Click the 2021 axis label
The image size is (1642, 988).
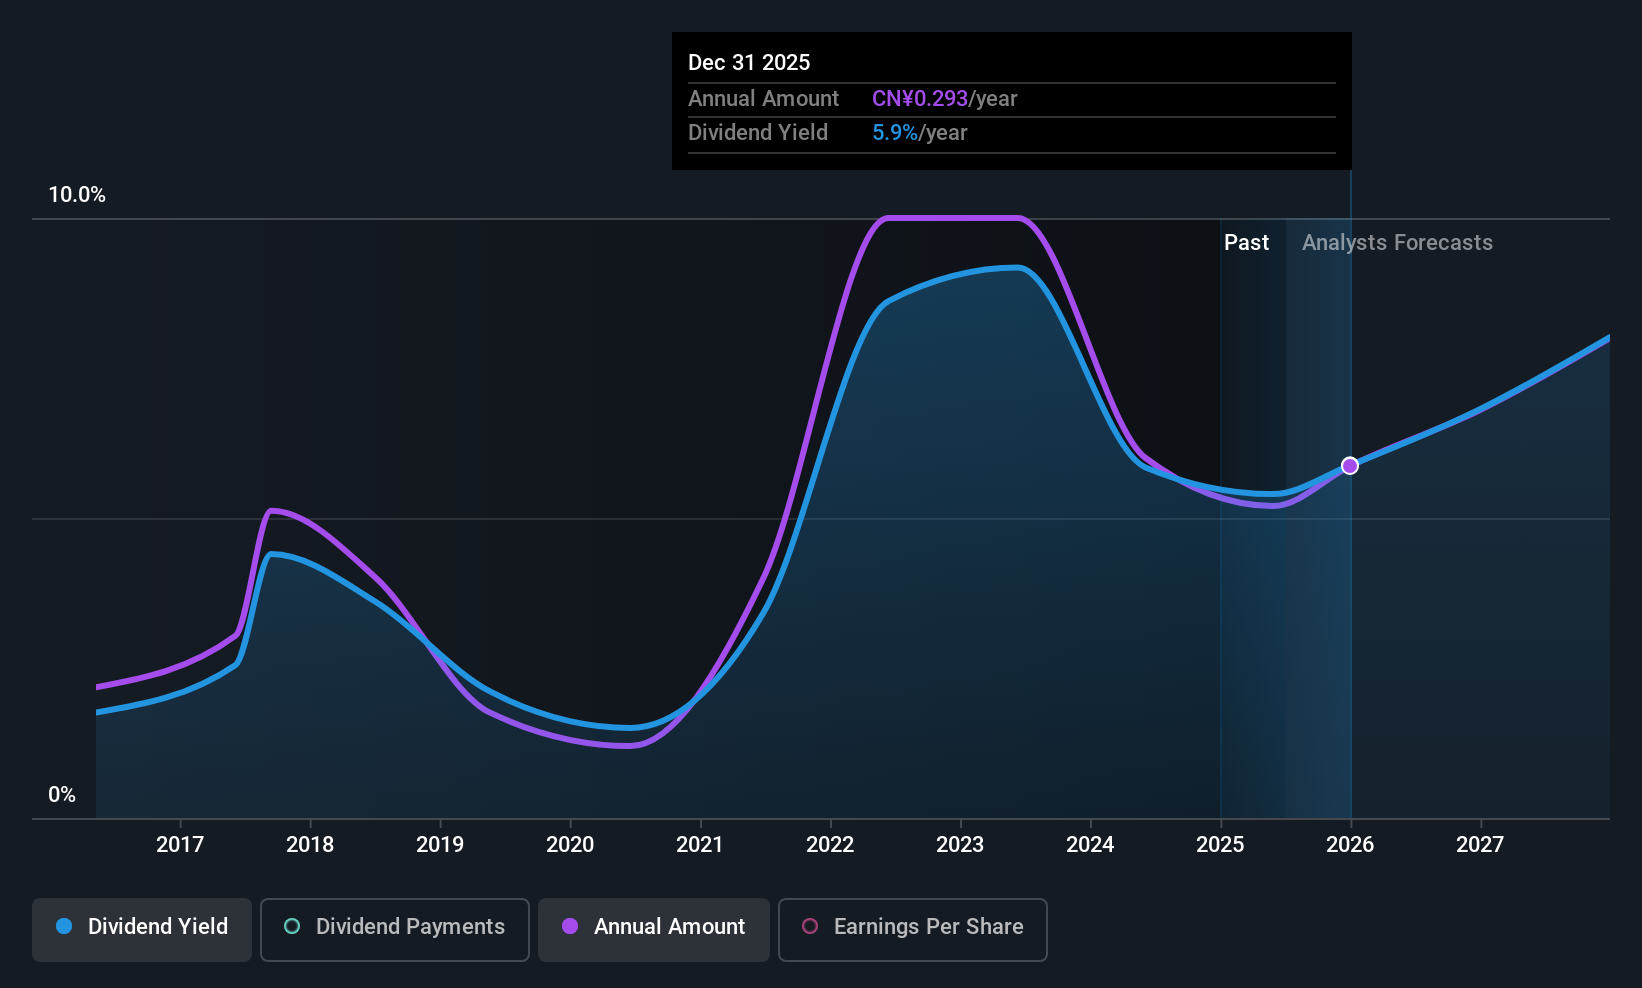700,845
